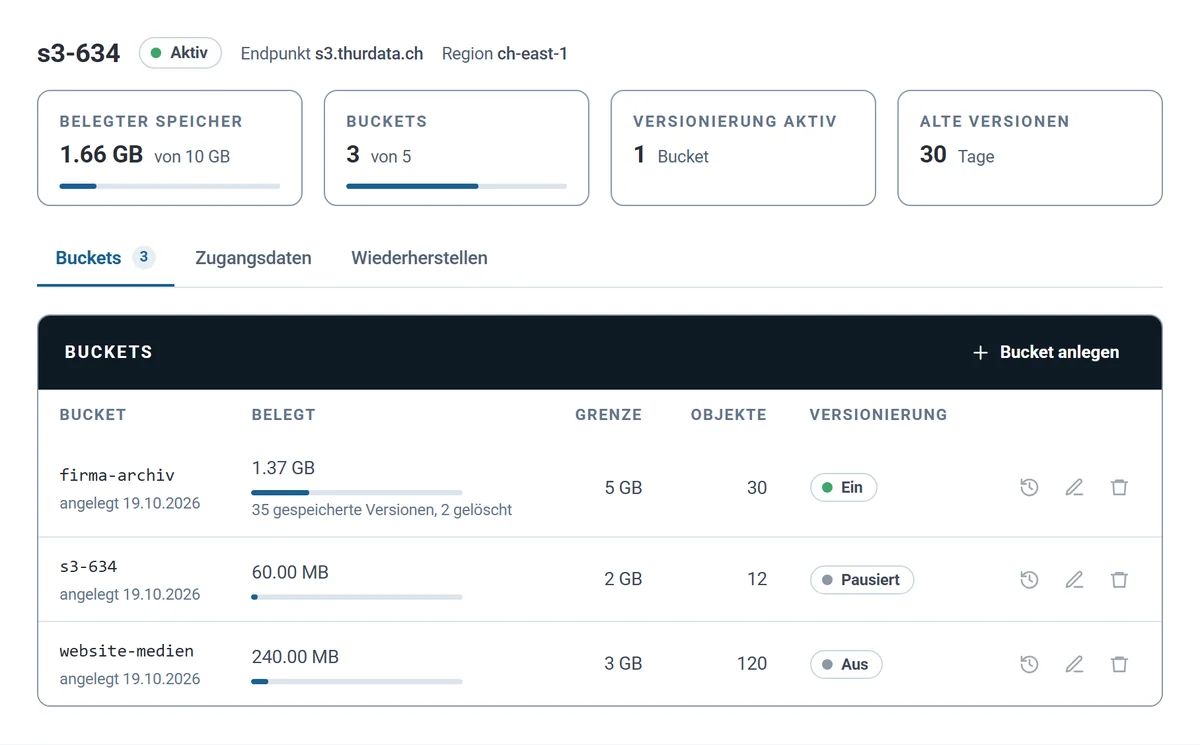Click the firma-archiv bucket name

(117, 475)
